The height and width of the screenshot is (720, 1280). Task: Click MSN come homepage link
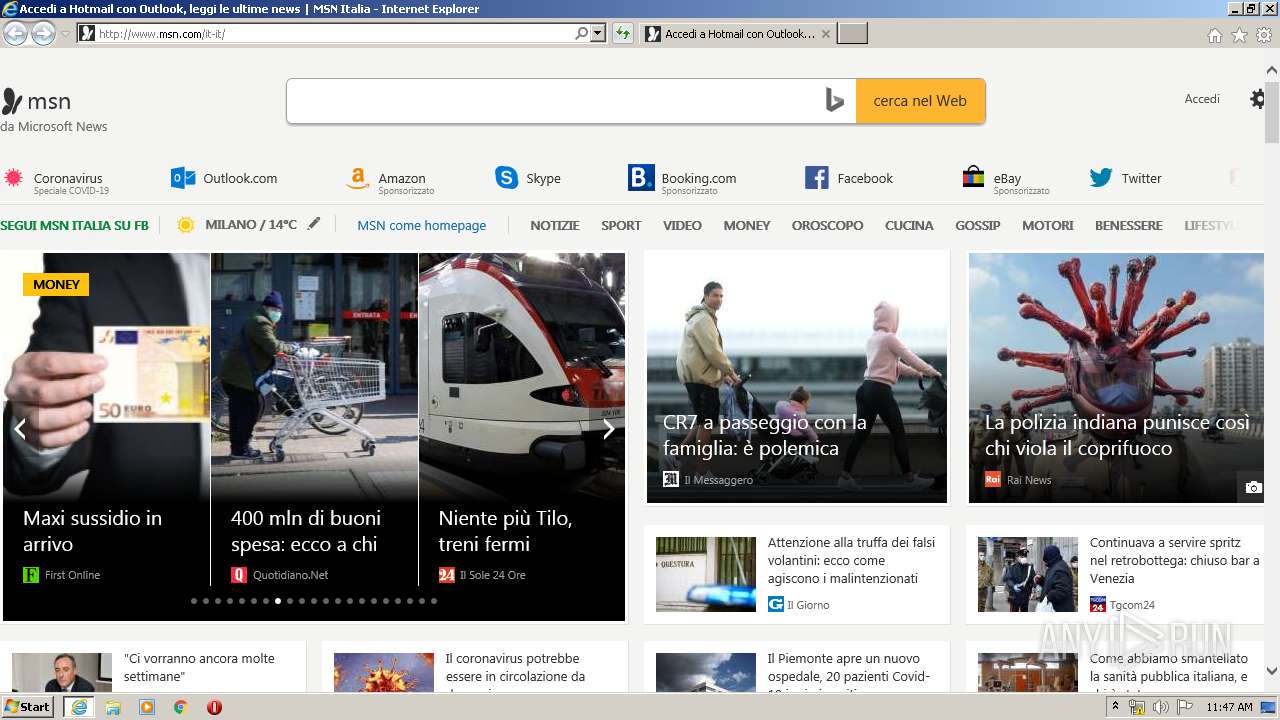point(422,225)
